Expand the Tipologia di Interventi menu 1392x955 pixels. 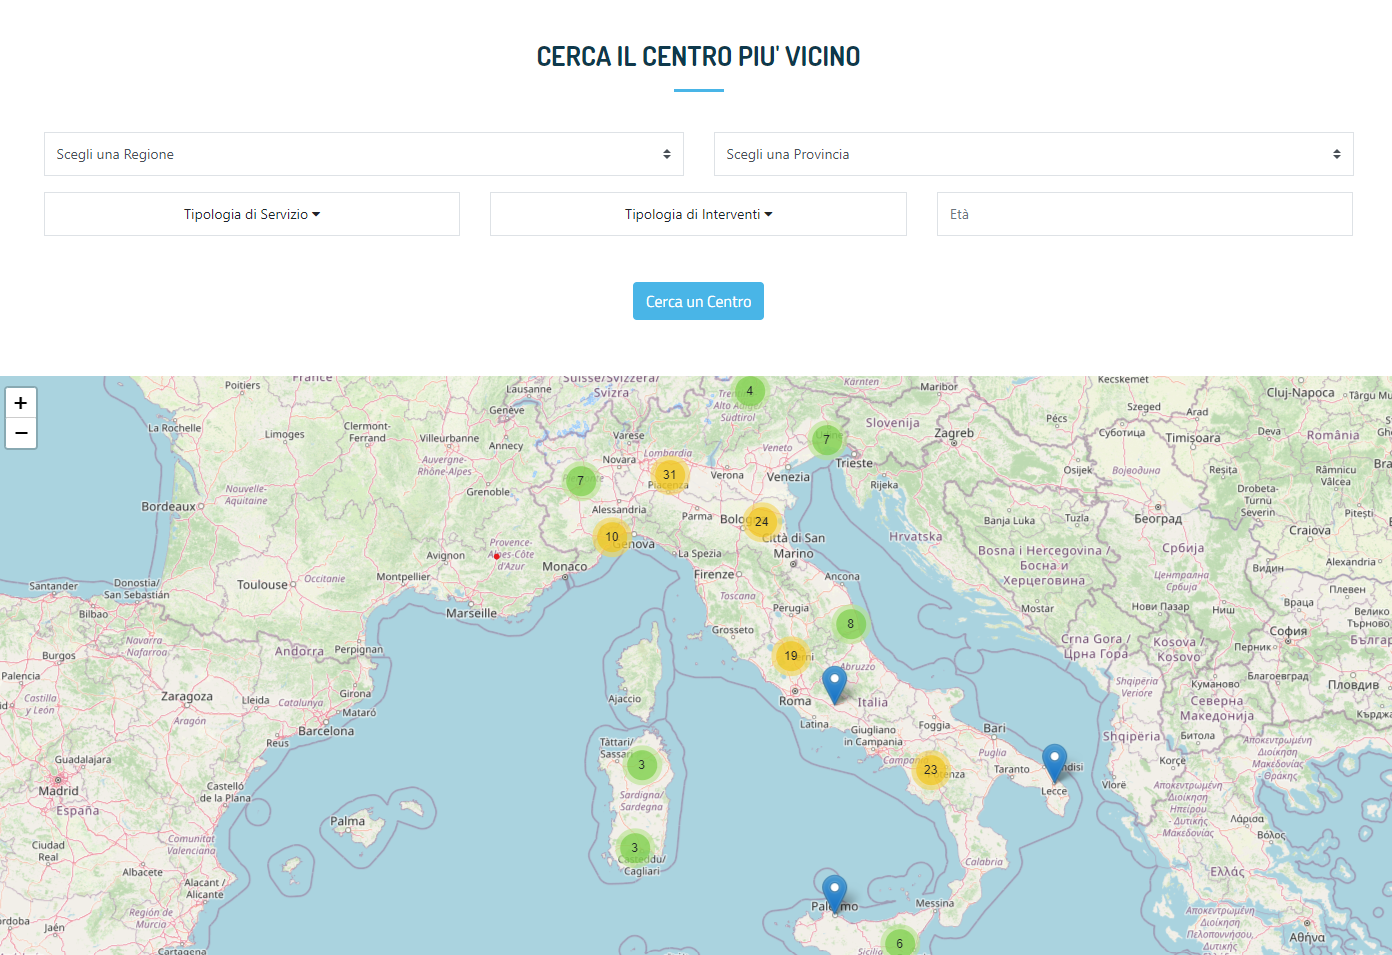pos(698,214)
